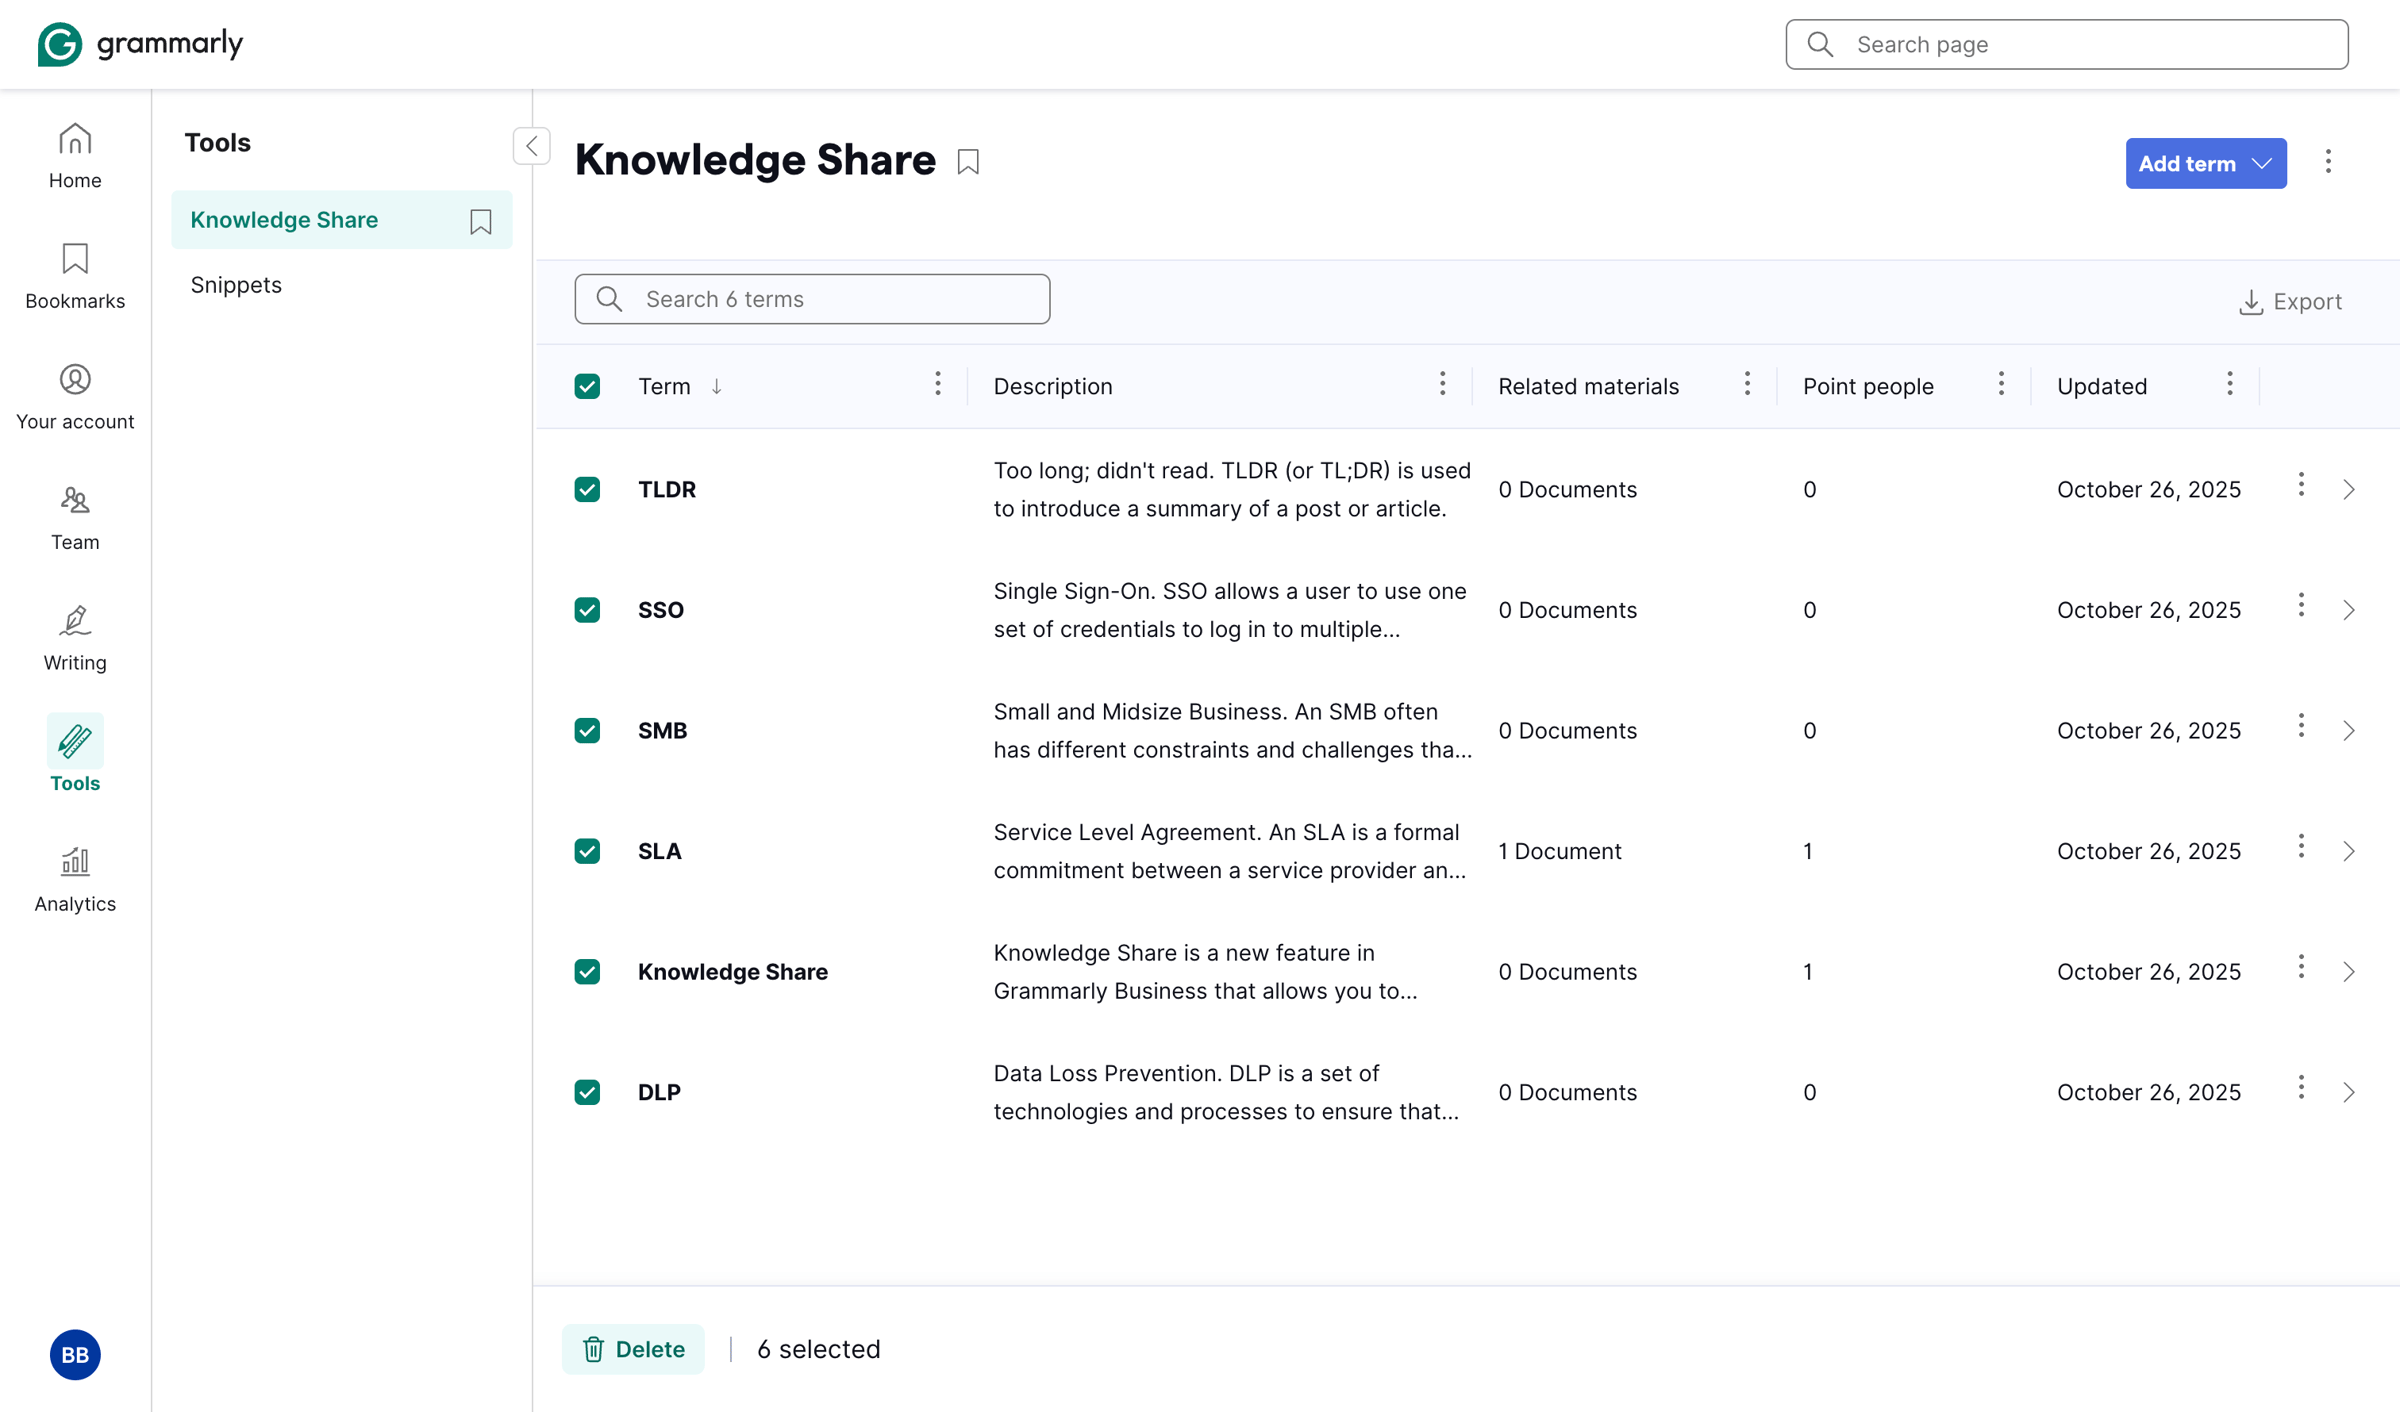
Task: Collapse the Tools side panel
Action: pos(532,146)
